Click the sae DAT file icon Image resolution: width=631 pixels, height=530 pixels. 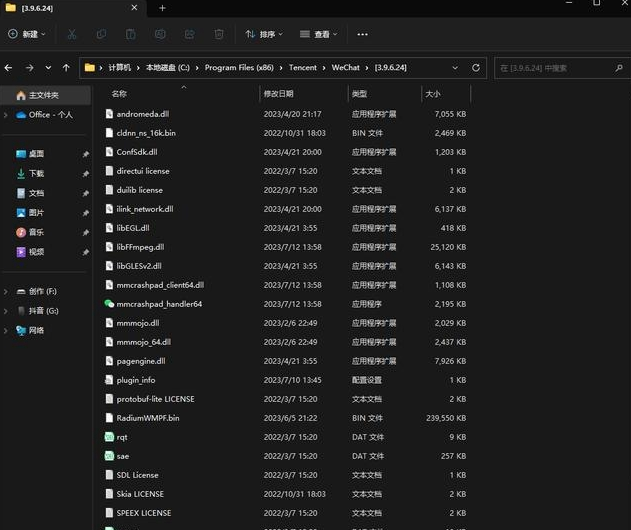109,456
